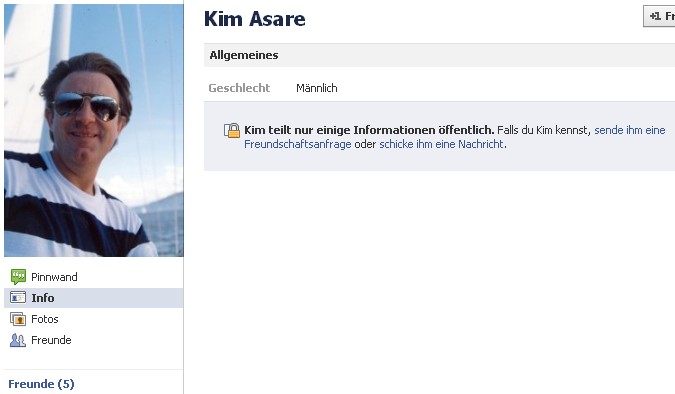Image resolution: width=675 pixels, height=394 pixels.
Task: Click the Freunde people icon
Action: pos(18,340)
